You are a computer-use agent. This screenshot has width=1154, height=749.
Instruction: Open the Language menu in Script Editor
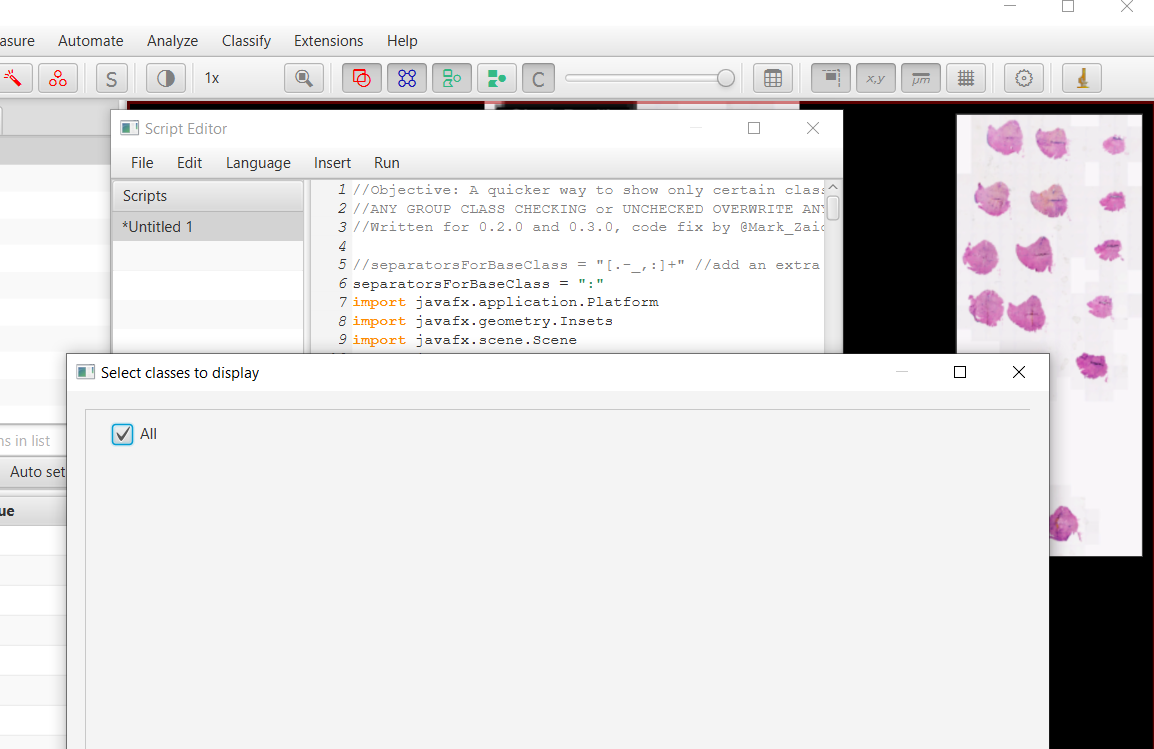[258, 162]
